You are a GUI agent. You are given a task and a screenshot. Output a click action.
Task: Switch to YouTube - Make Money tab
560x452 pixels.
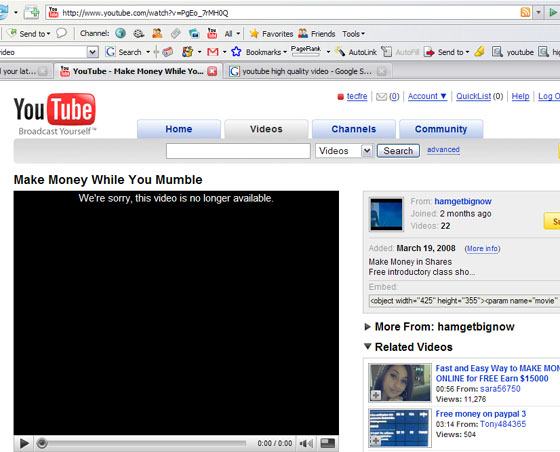(138, 71)
